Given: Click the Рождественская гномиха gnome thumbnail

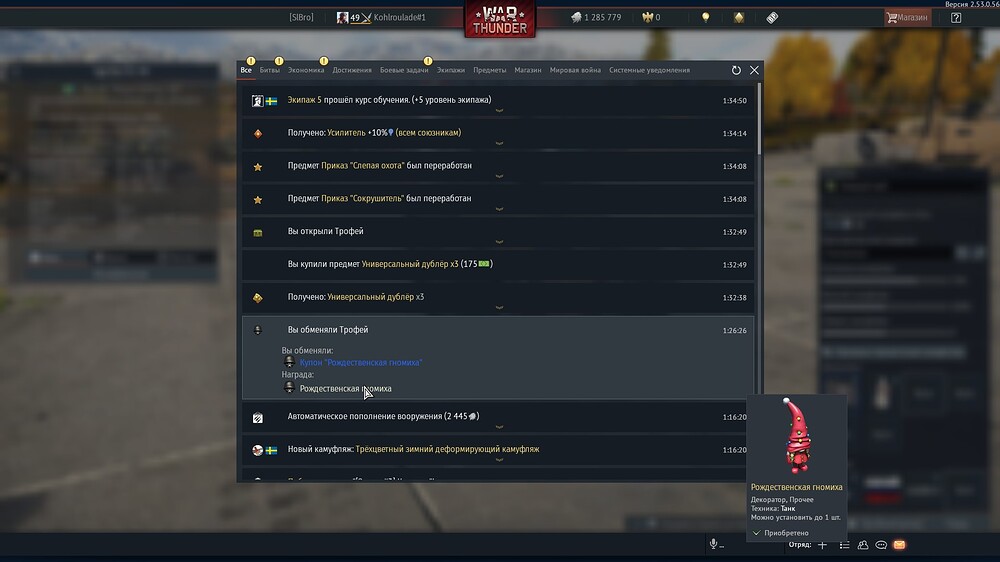Looking at the screenshot, I should pyautogui.click(x=797, y=436).
